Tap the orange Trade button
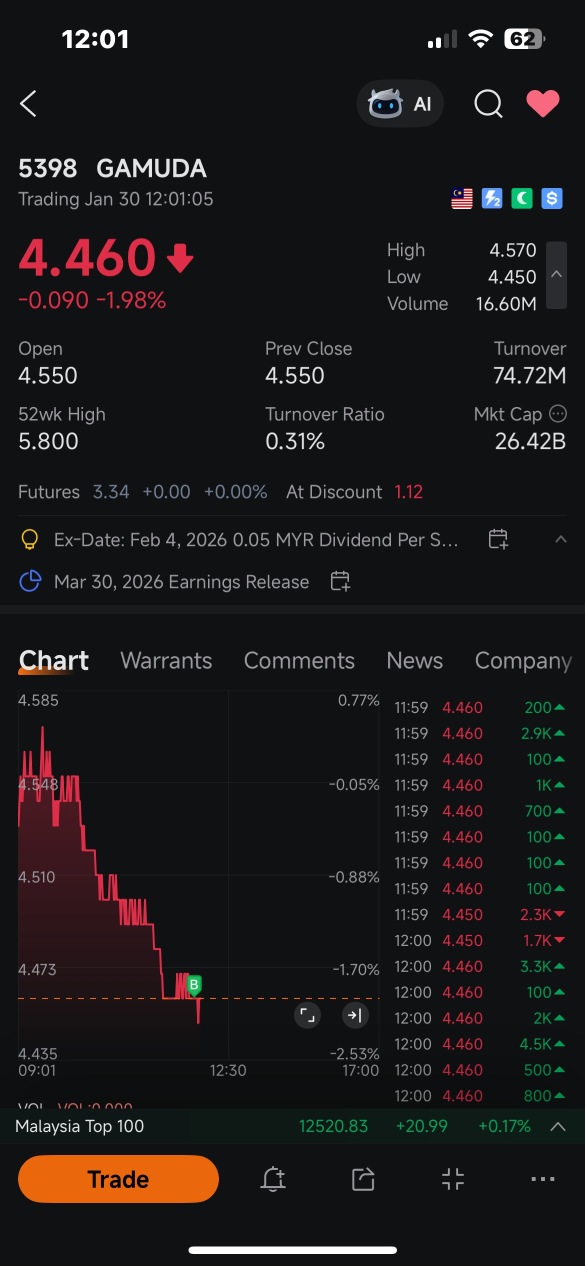Viewport: 585px width, 1266px height. tap(118, 1179)
